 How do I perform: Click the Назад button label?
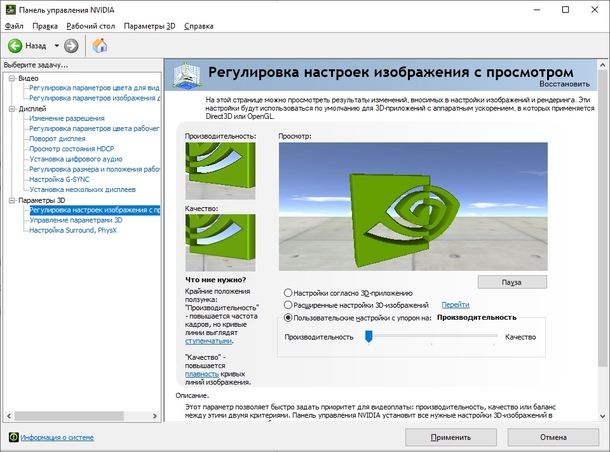tap(36, 46)
